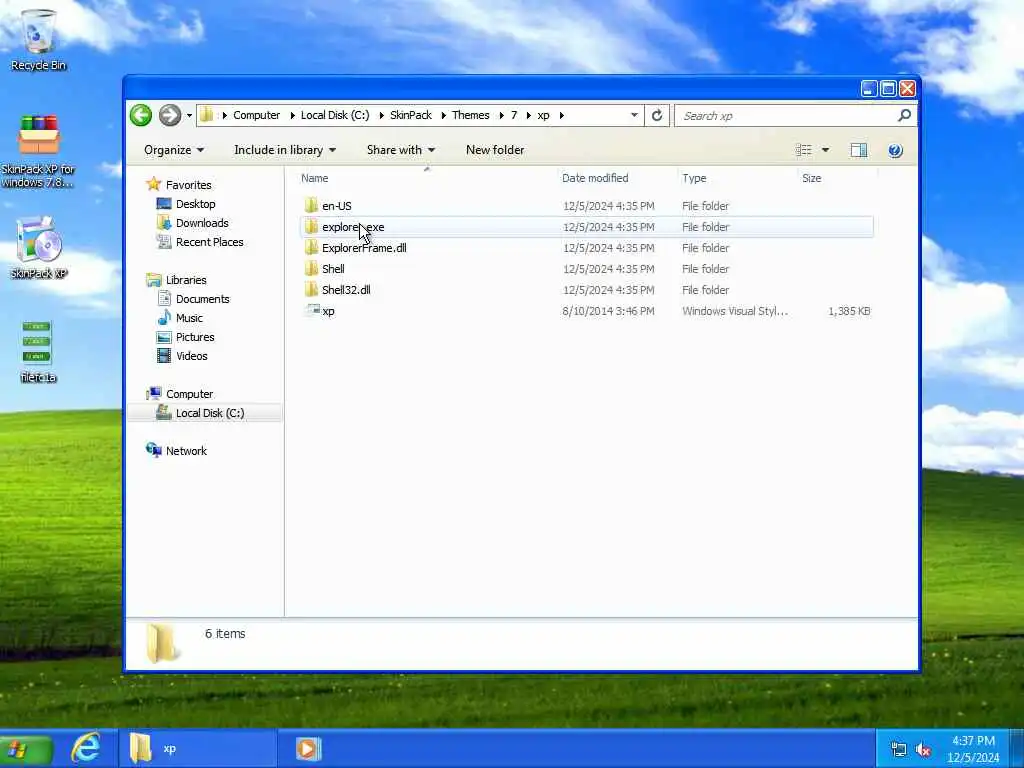Jump to SkinPack in the address breadcrumb
This screenshot has width=1024, height=768.
(x=411, y=115)
